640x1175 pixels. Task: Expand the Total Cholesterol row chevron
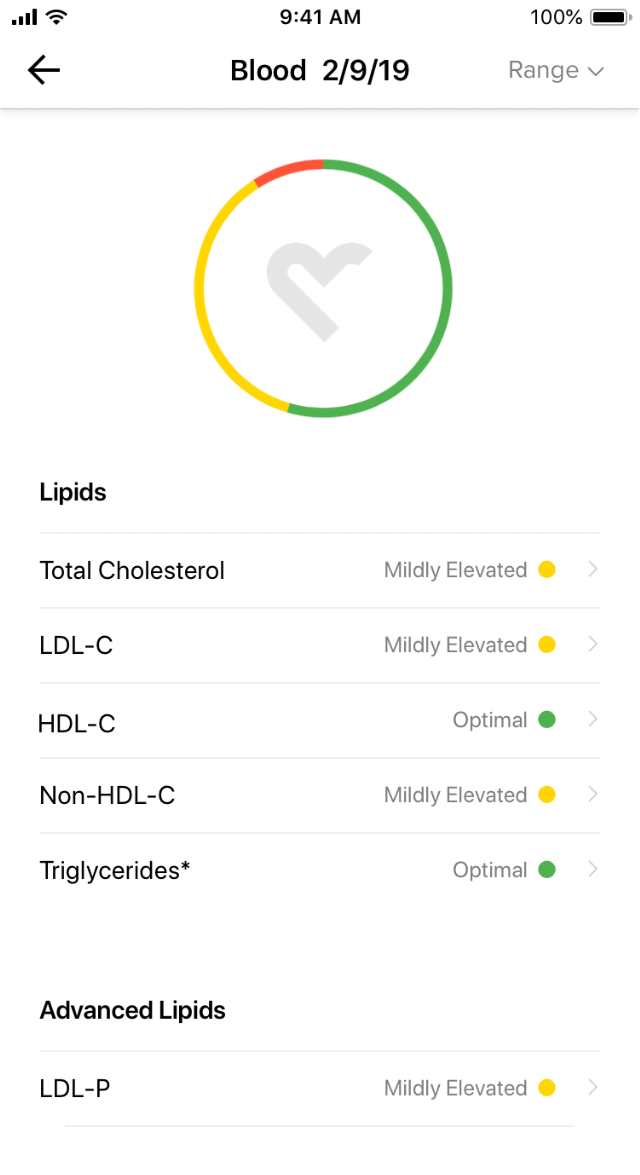pyautogui.click(x=593, y=569)
